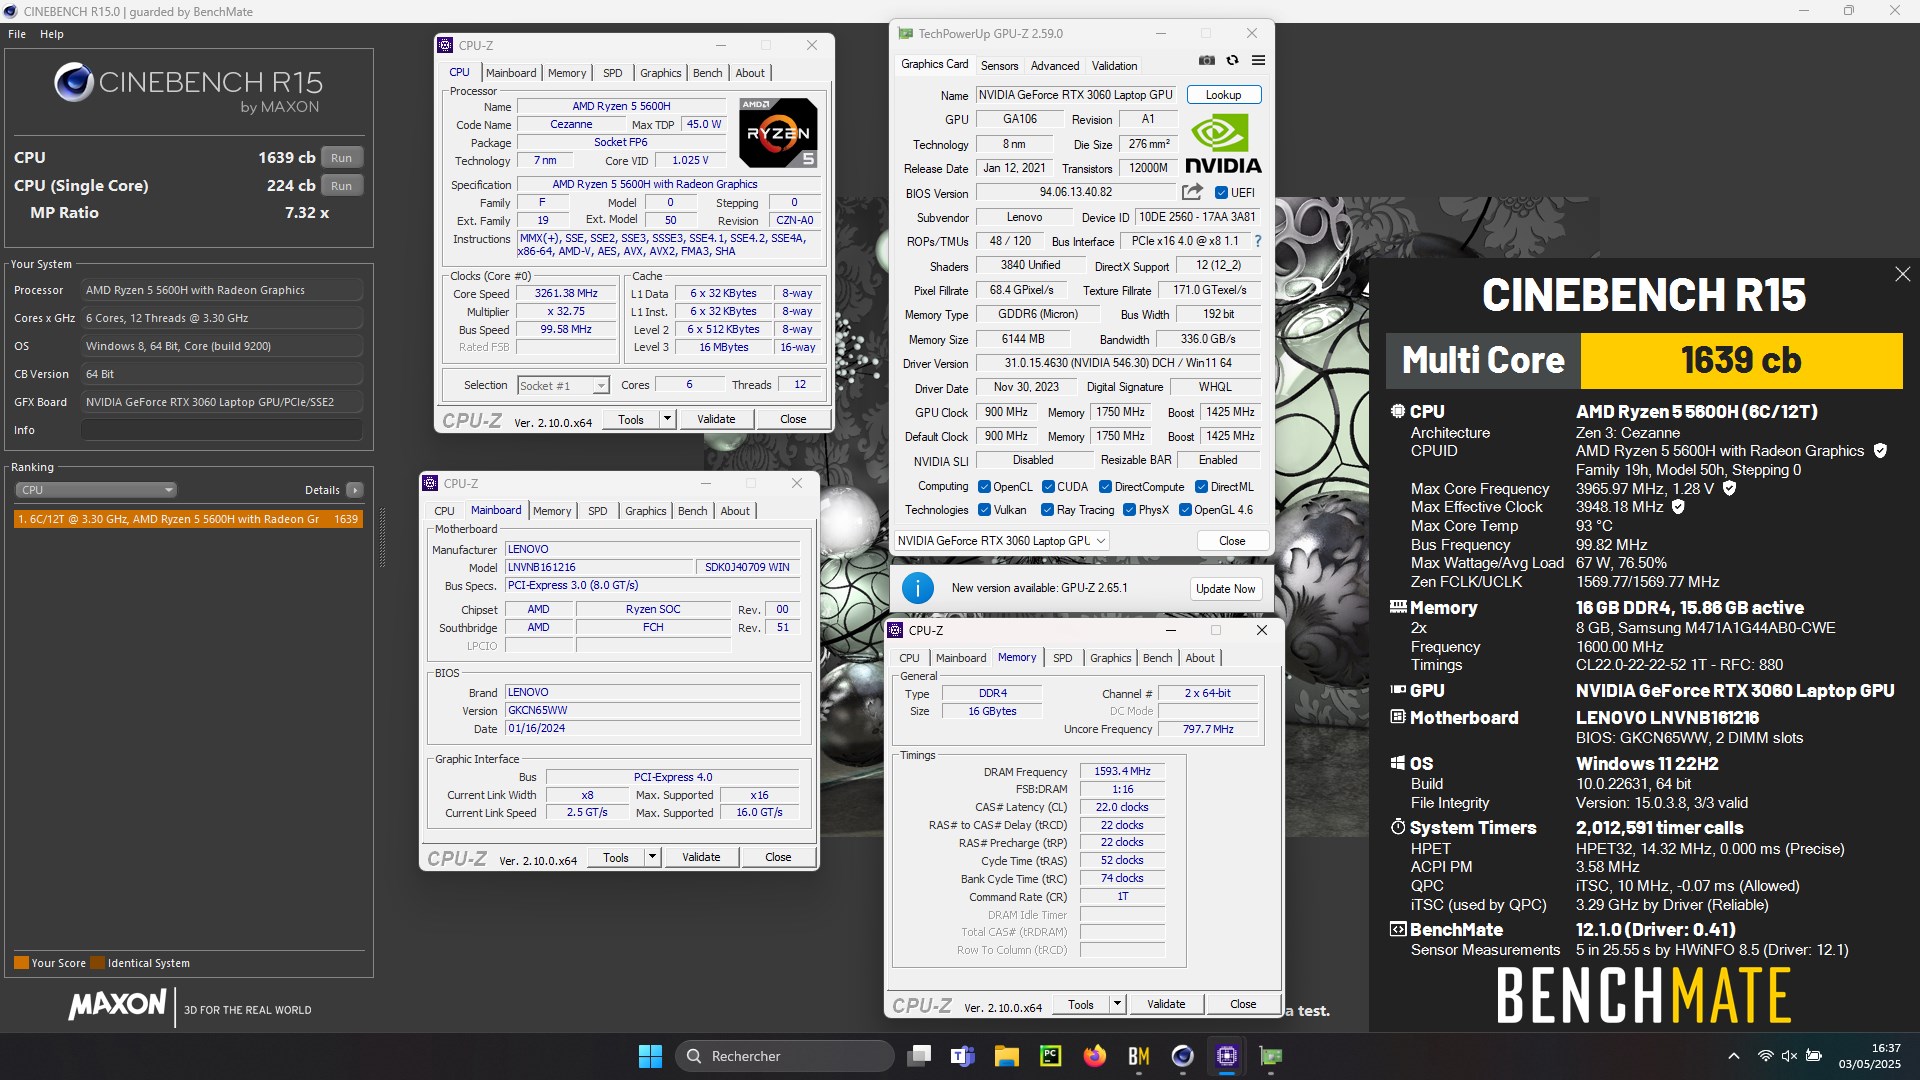
Task: Open the GPU selector dropdown in GPU-Z
Action: point(1001,541)
